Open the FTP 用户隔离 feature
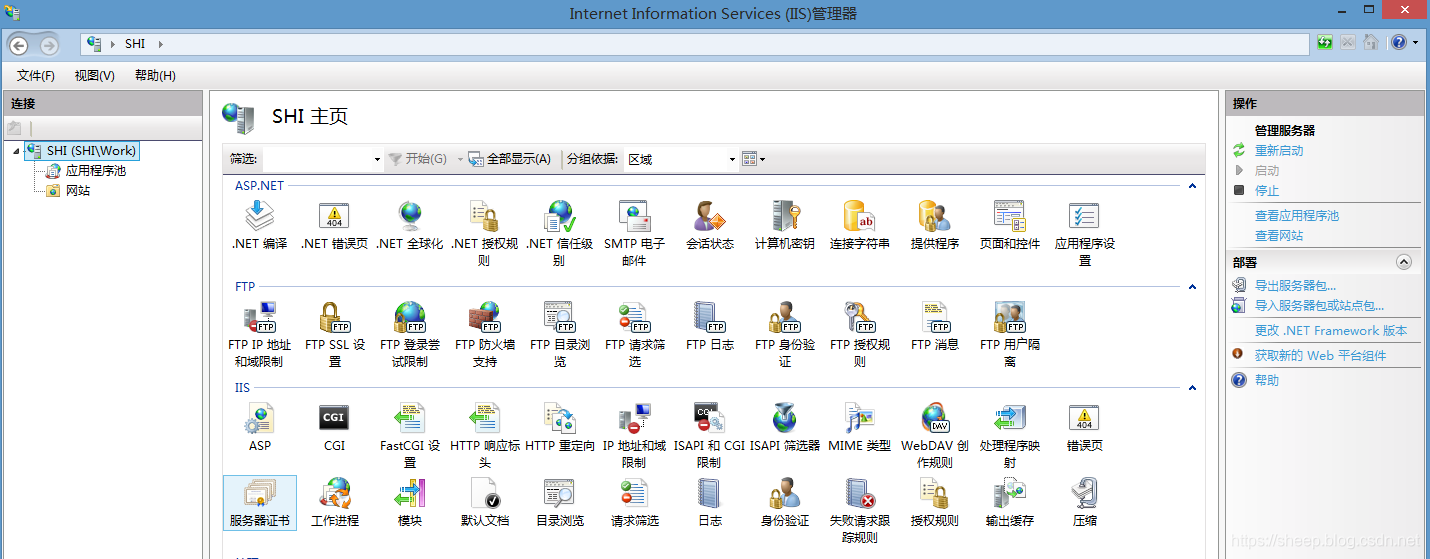Image resolution: width=1430 pixels, height=559 pixels. [1010, 334]
